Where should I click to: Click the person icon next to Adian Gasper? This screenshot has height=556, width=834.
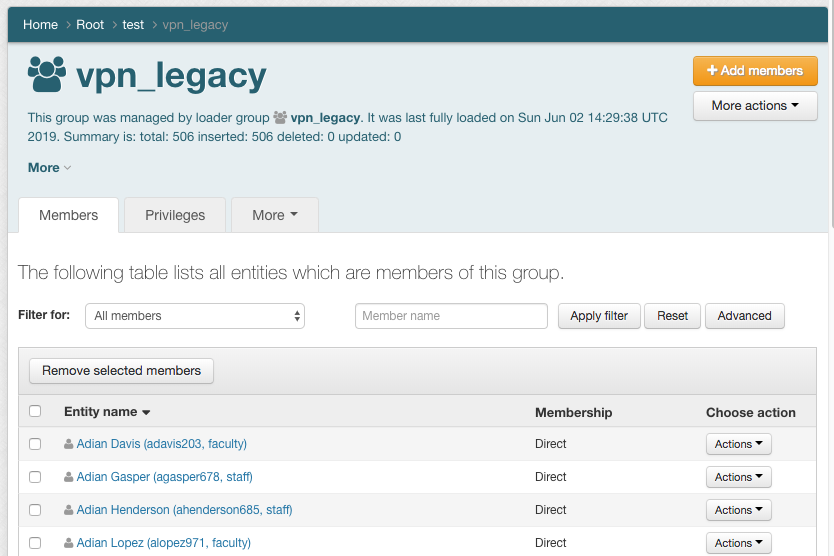[x=69, y=477]
